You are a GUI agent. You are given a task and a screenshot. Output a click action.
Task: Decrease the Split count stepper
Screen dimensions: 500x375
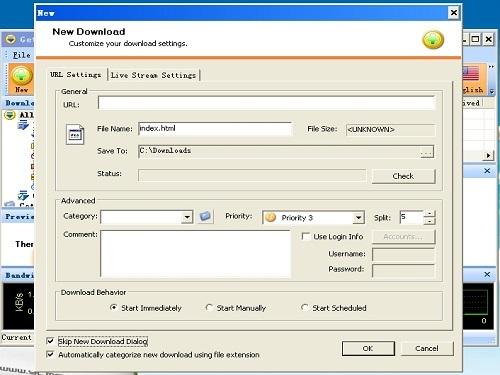click(x=429, y=221)
